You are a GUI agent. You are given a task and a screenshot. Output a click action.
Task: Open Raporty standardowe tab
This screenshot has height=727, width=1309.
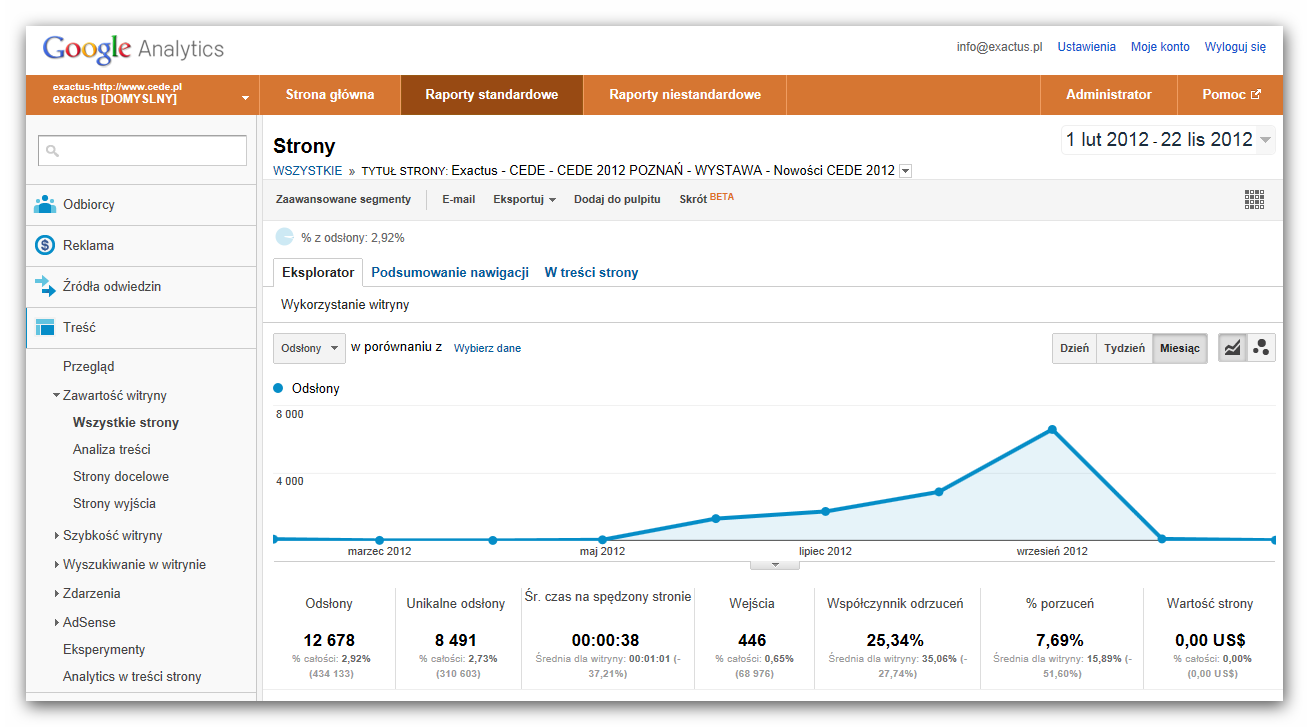coord(492,95)
